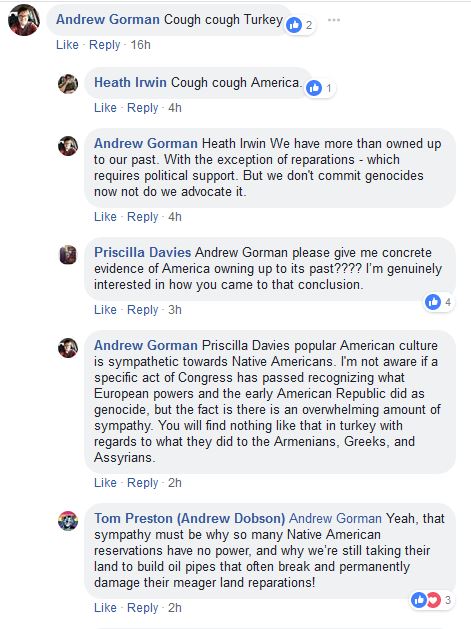Like the 'Cough cough Turkey' comment
The height and width of the screenshot is (629, 471).
point(67,45)
